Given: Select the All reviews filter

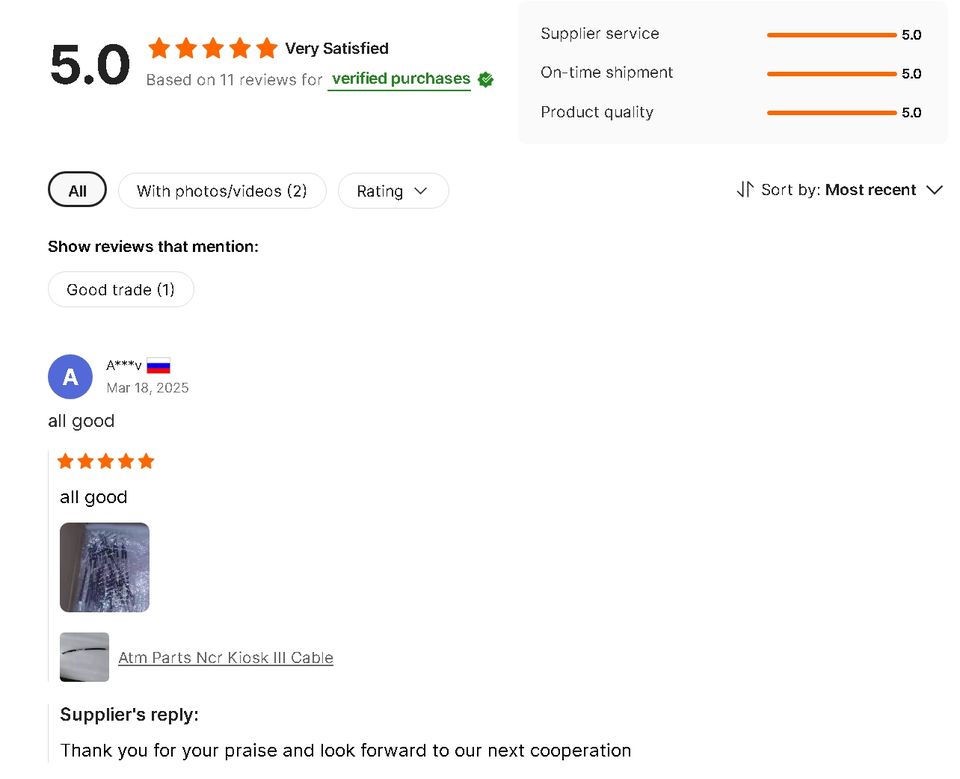Looking at the screenshot, I should coord(77,191).
